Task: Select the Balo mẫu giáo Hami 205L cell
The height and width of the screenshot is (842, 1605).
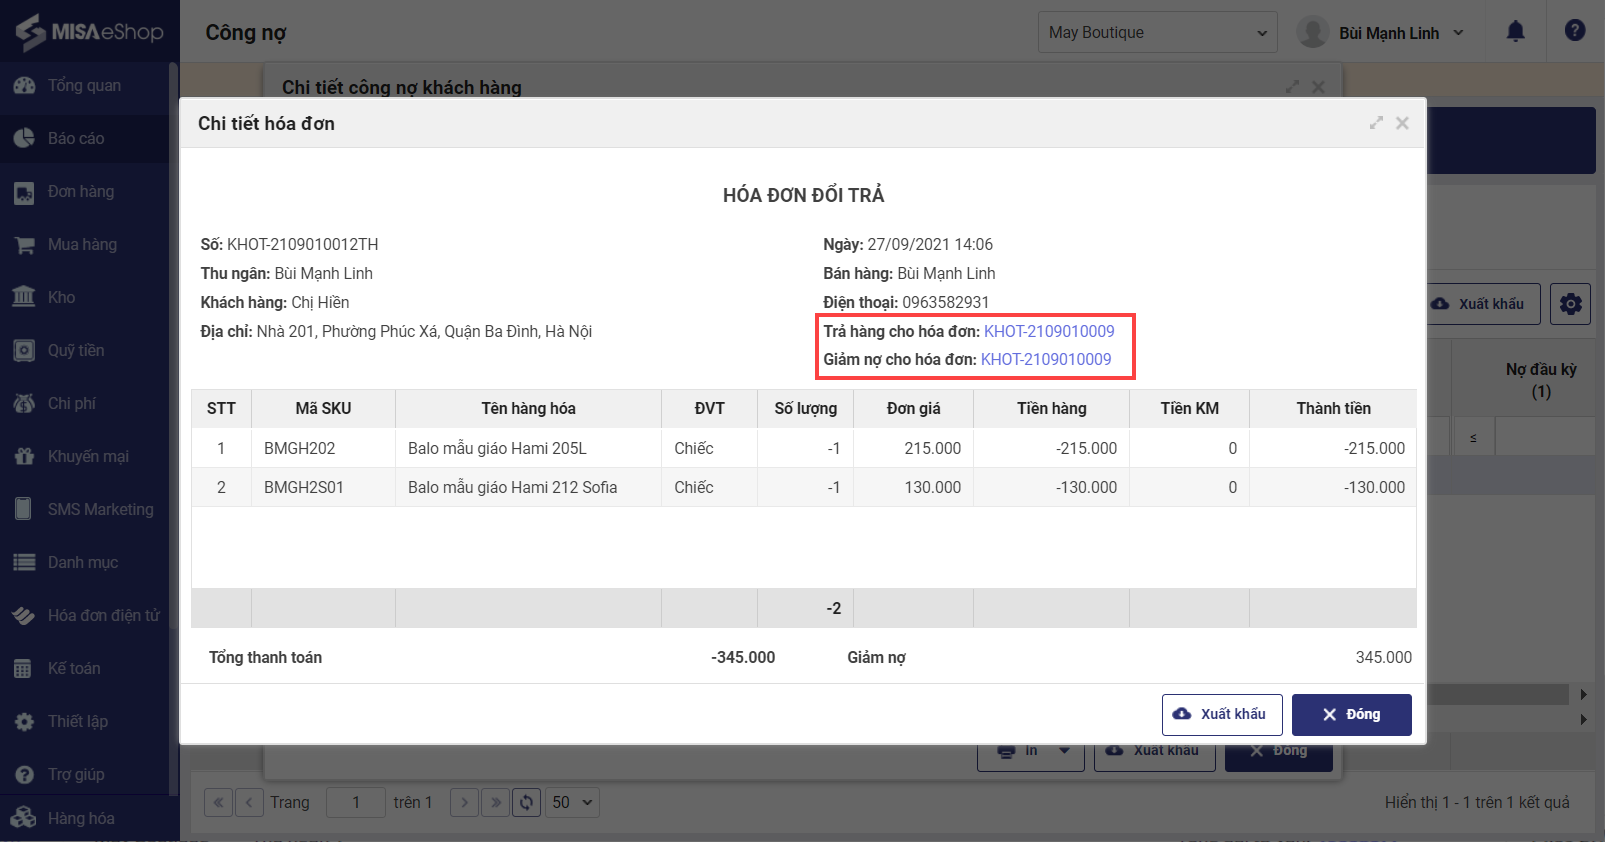Action: [528, 448]
